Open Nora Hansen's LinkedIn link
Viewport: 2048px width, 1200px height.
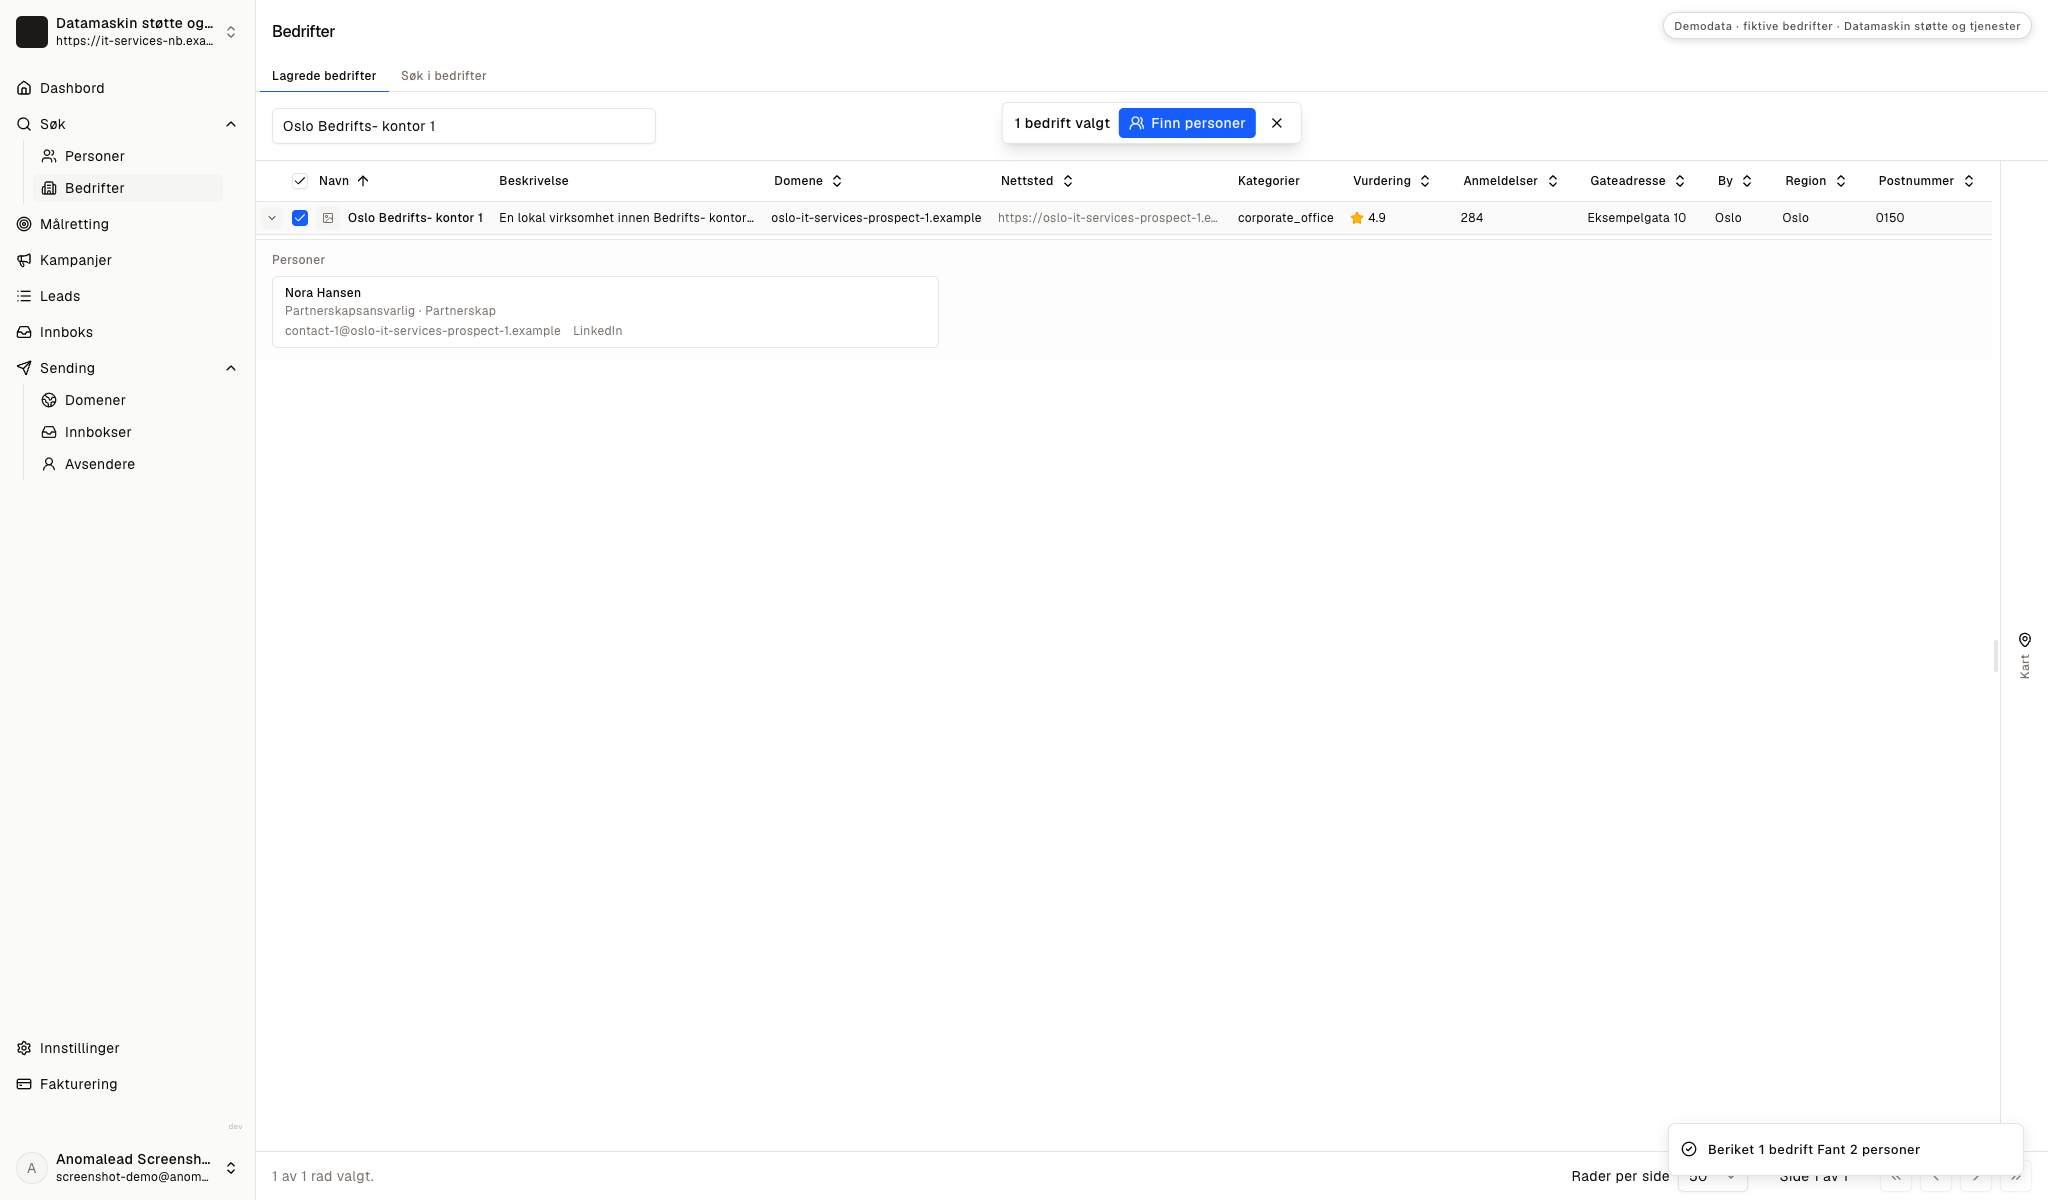tap(597, 331)
